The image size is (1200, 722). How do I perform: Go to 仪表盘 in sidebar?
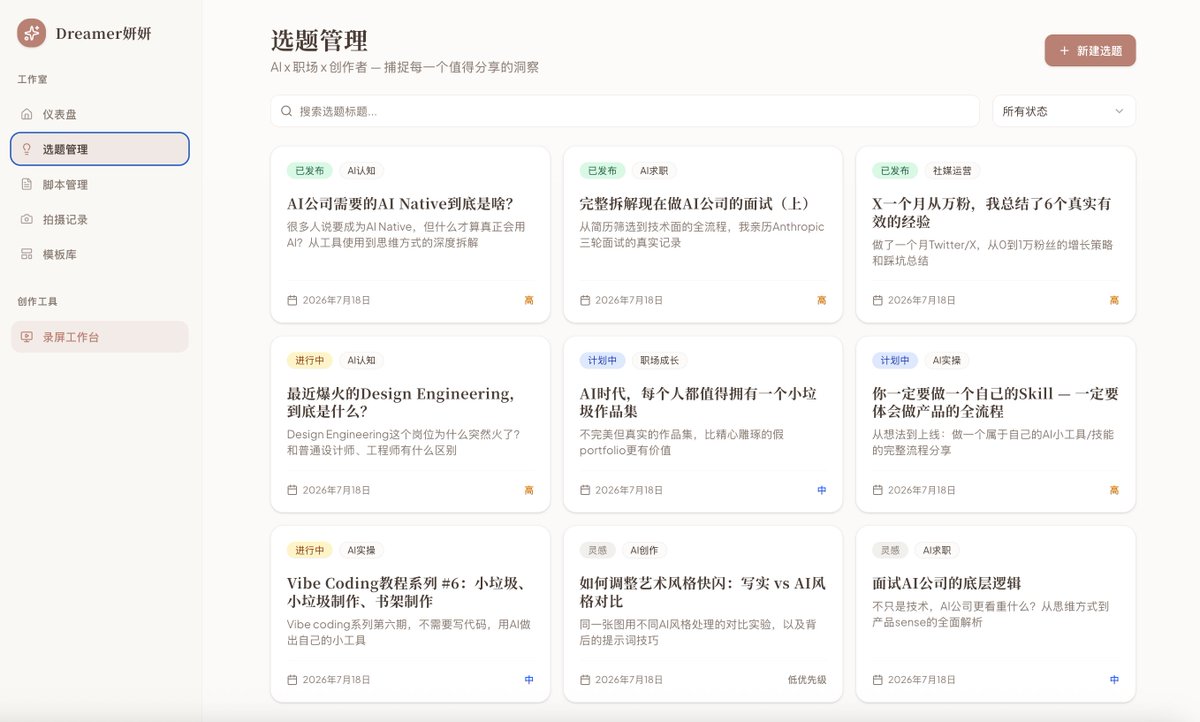click(100, 114)
